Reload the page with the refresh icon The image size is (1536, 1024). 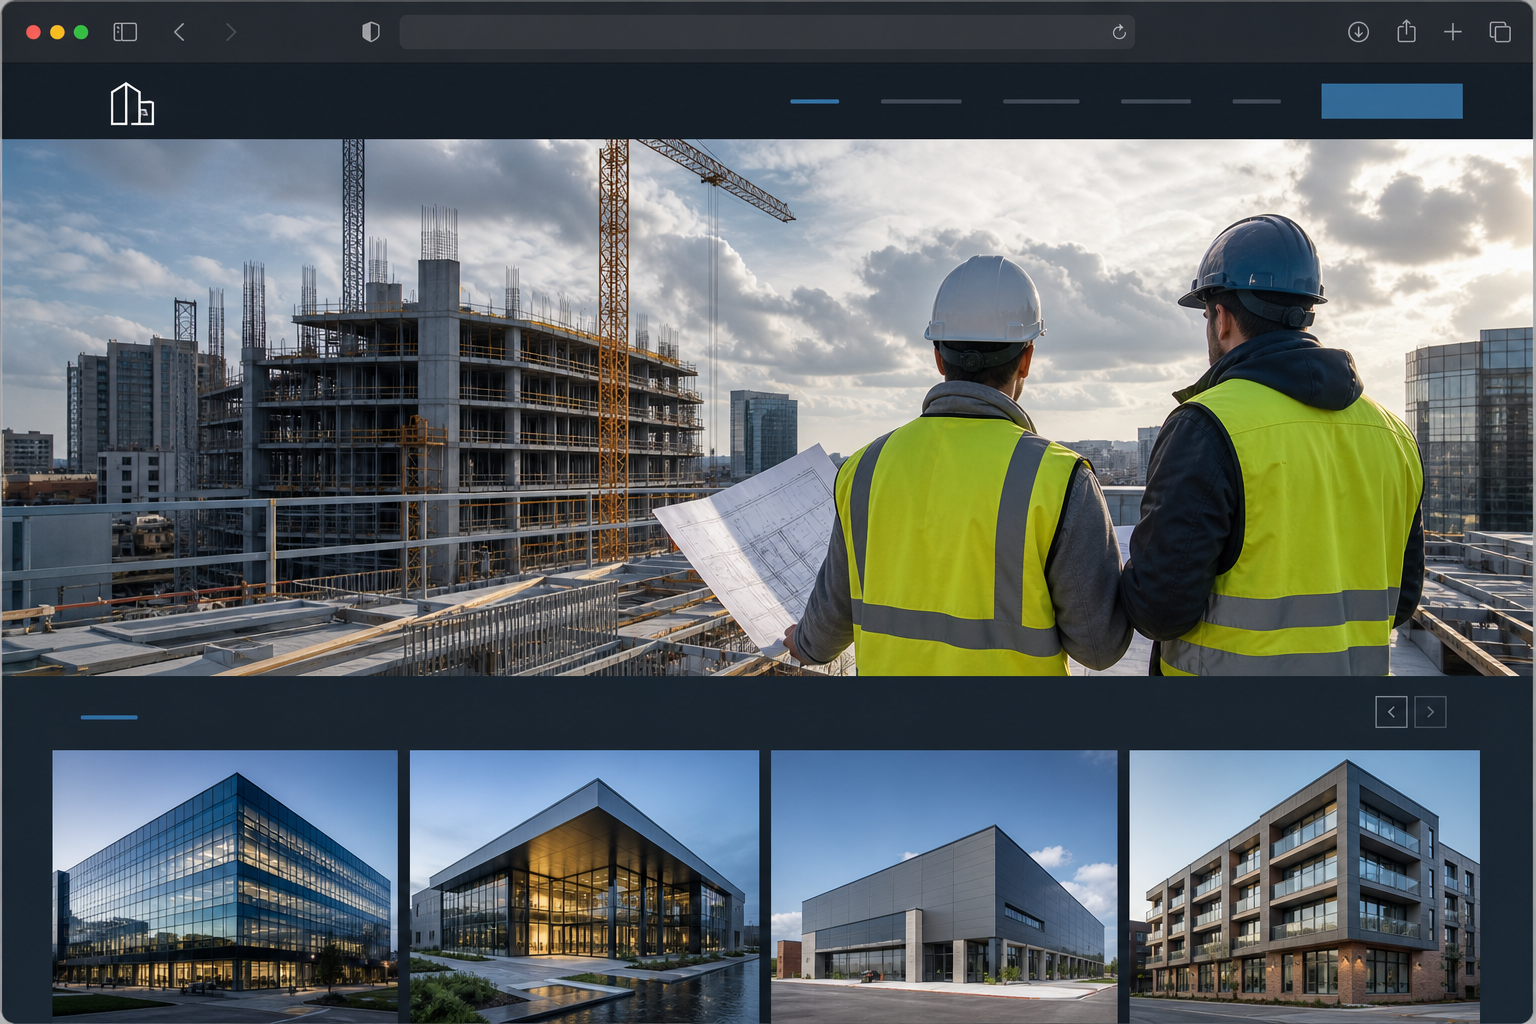(x=1119, y=32)
